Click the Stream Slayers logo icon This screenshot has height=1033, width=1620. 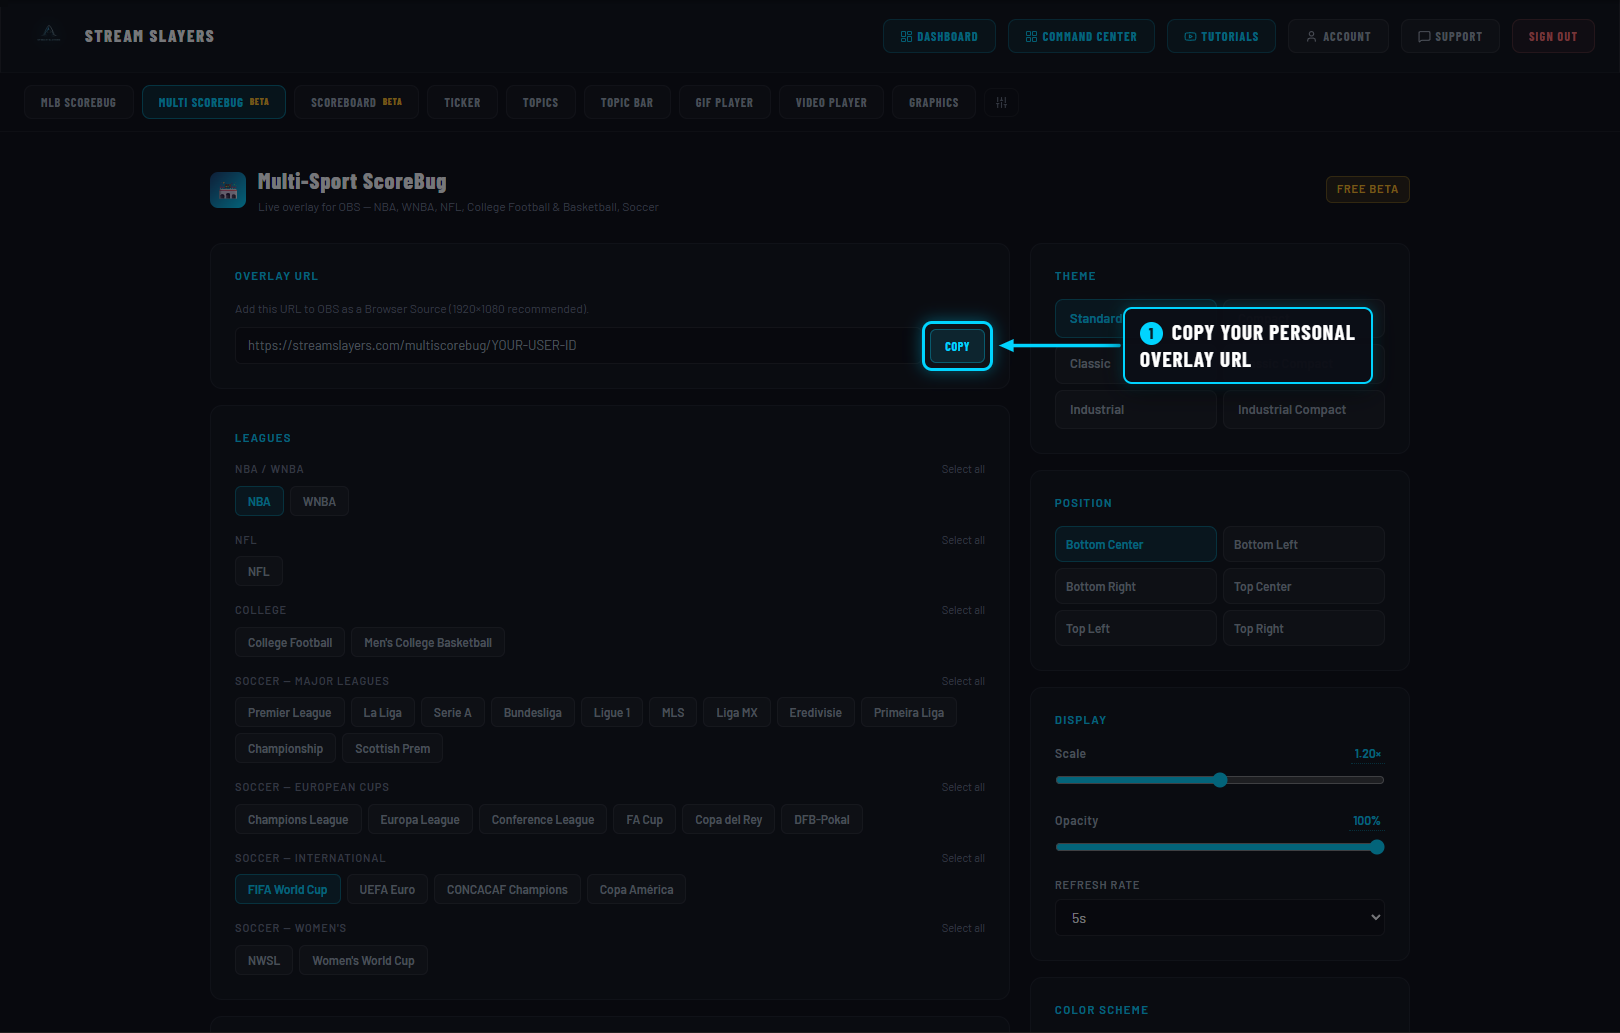(x=48, y=35)
